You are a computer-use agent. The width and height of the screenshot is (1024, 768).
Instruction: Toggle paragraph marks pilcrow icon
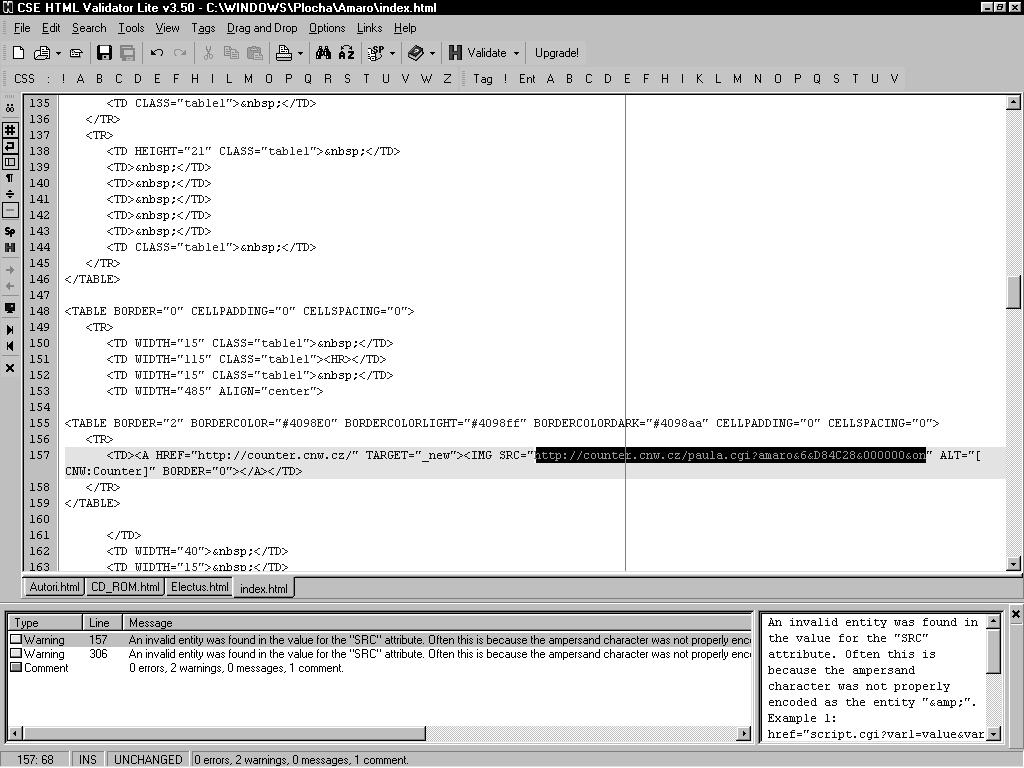tap(10, 178)
